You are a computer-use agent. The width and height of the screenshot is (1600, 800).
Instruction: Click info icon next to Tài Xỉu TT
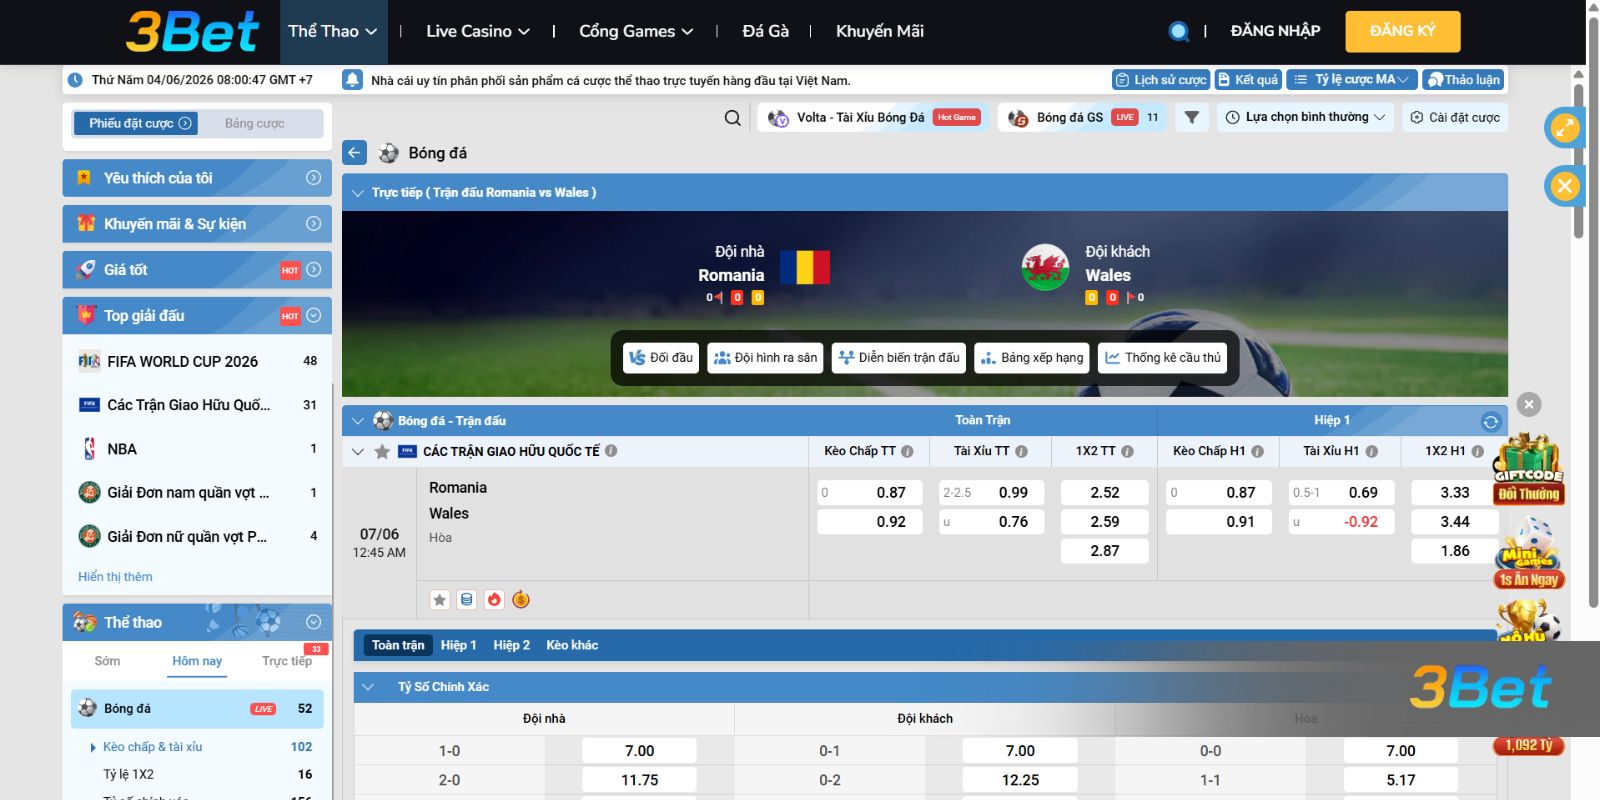[x=1021, y=452]
